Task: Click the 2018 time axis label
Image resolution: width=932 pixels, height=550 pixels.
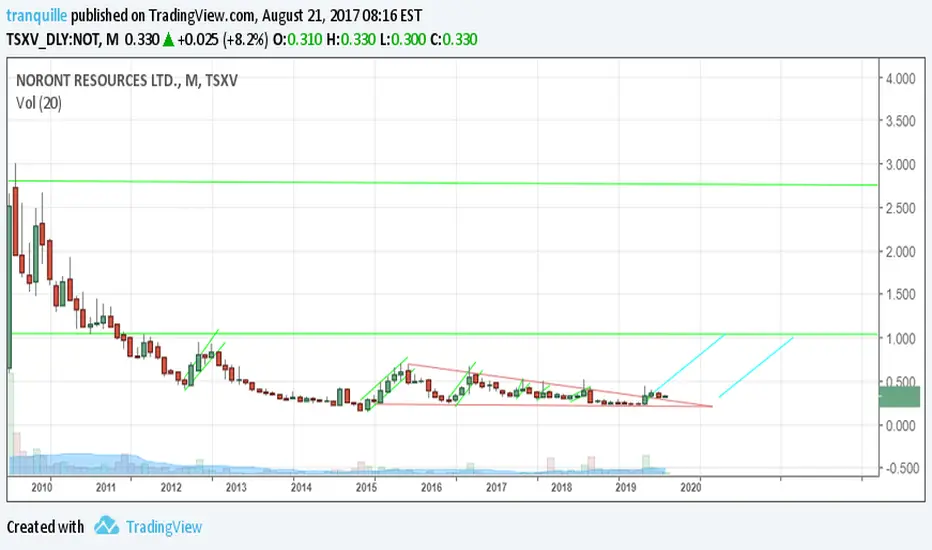Action: pos(562,488)
